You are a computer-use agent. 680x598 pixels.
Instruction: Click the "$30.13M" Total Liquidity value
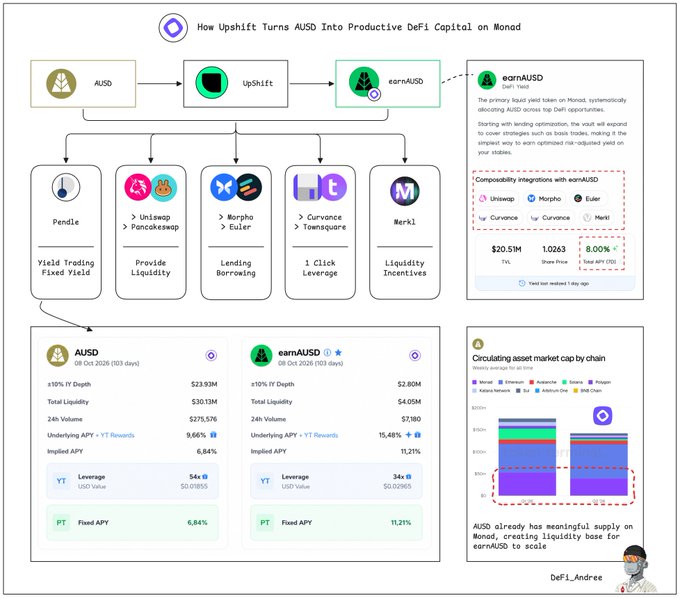click(204, 402)
